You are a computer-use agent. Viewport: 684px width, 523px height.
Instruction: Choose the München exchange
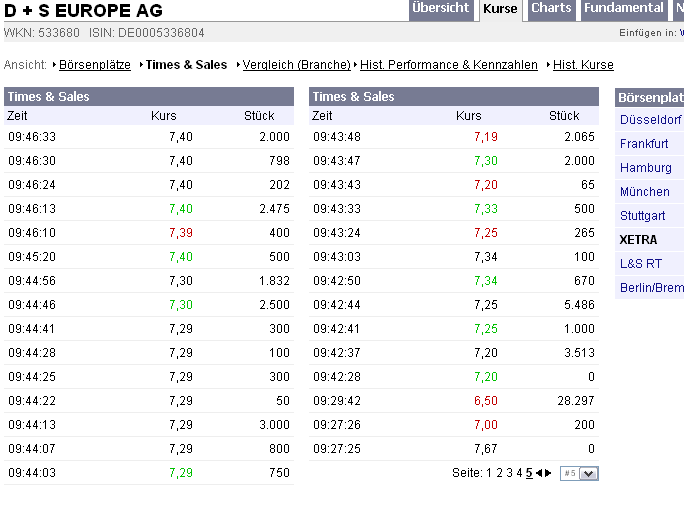[644, 192]
